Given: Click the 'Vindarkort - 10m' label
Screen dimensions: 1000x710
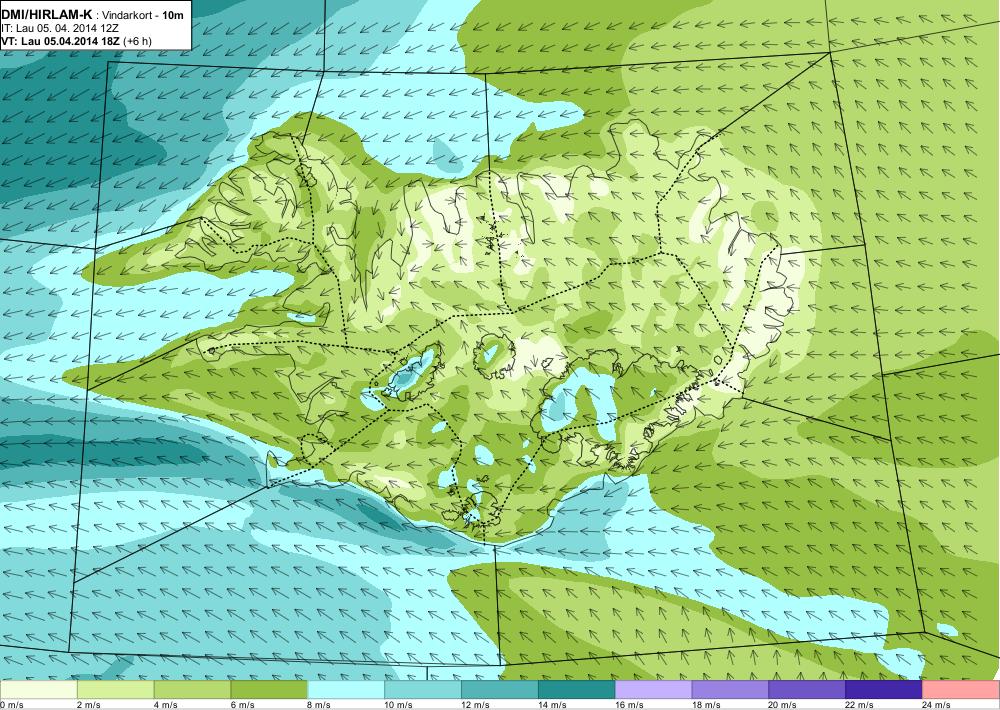Looking at the screenshot, I should (141, 15).
